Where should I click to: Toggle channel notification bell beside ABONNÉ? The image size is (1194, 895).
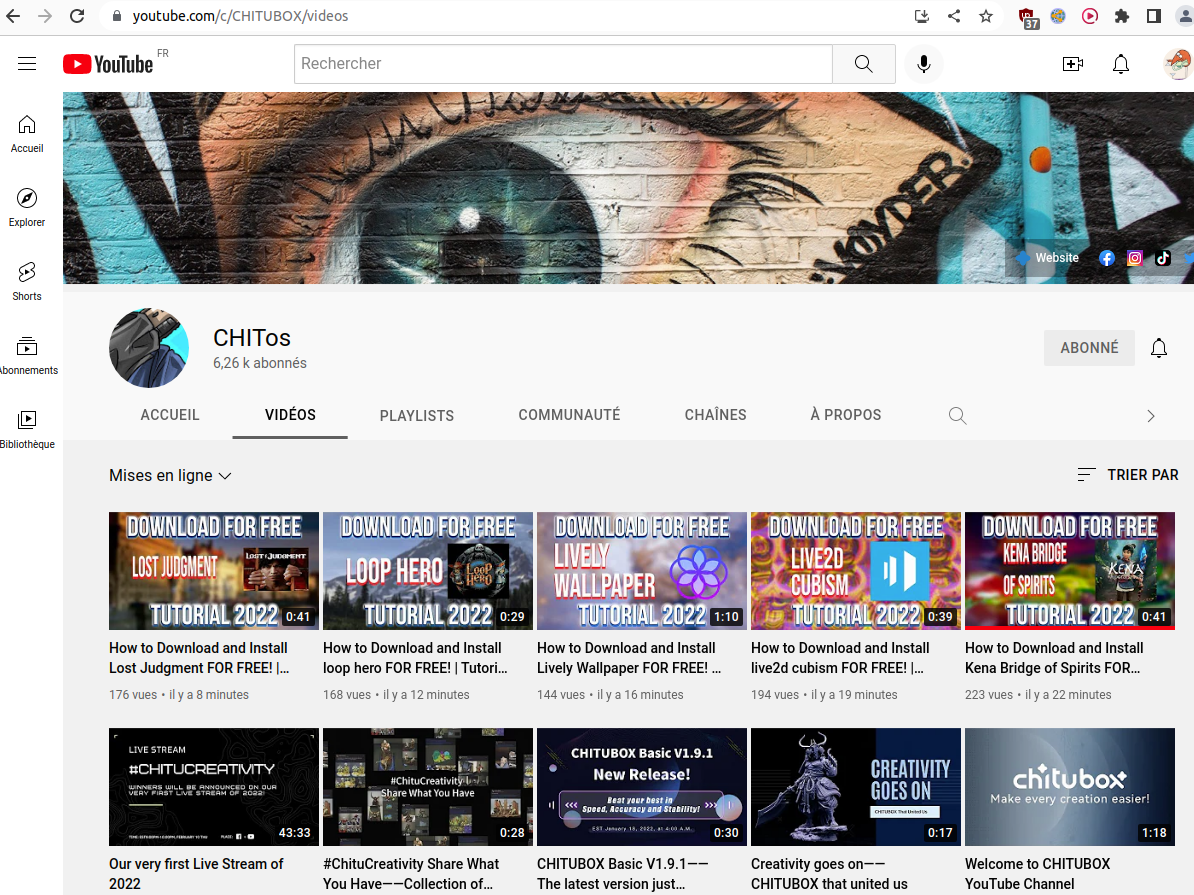[x=1158, y=348]
